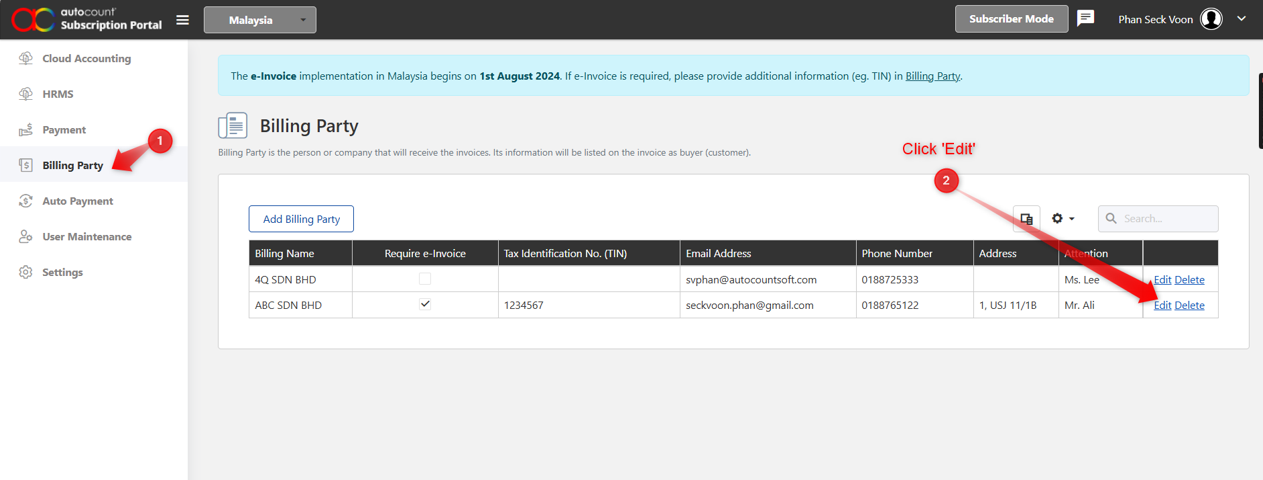
Task: Click the HRMS sidebar icon
Action: tap(26, 94)
